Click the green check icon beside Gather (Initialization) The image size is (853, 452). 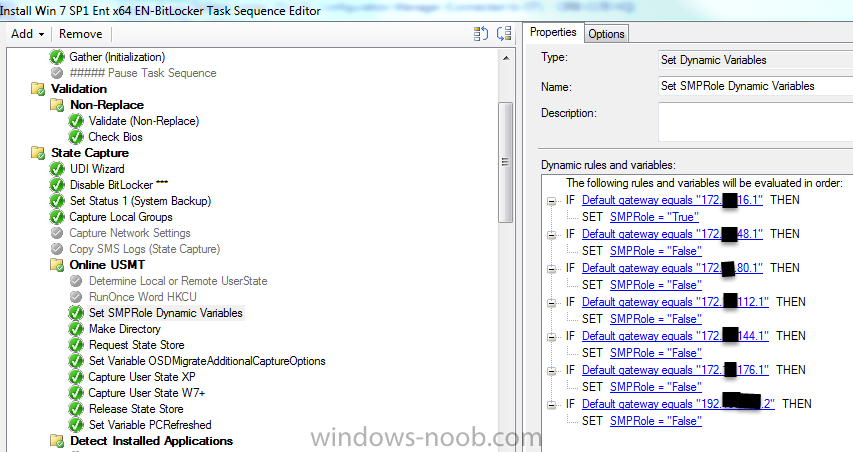(57, 57)
